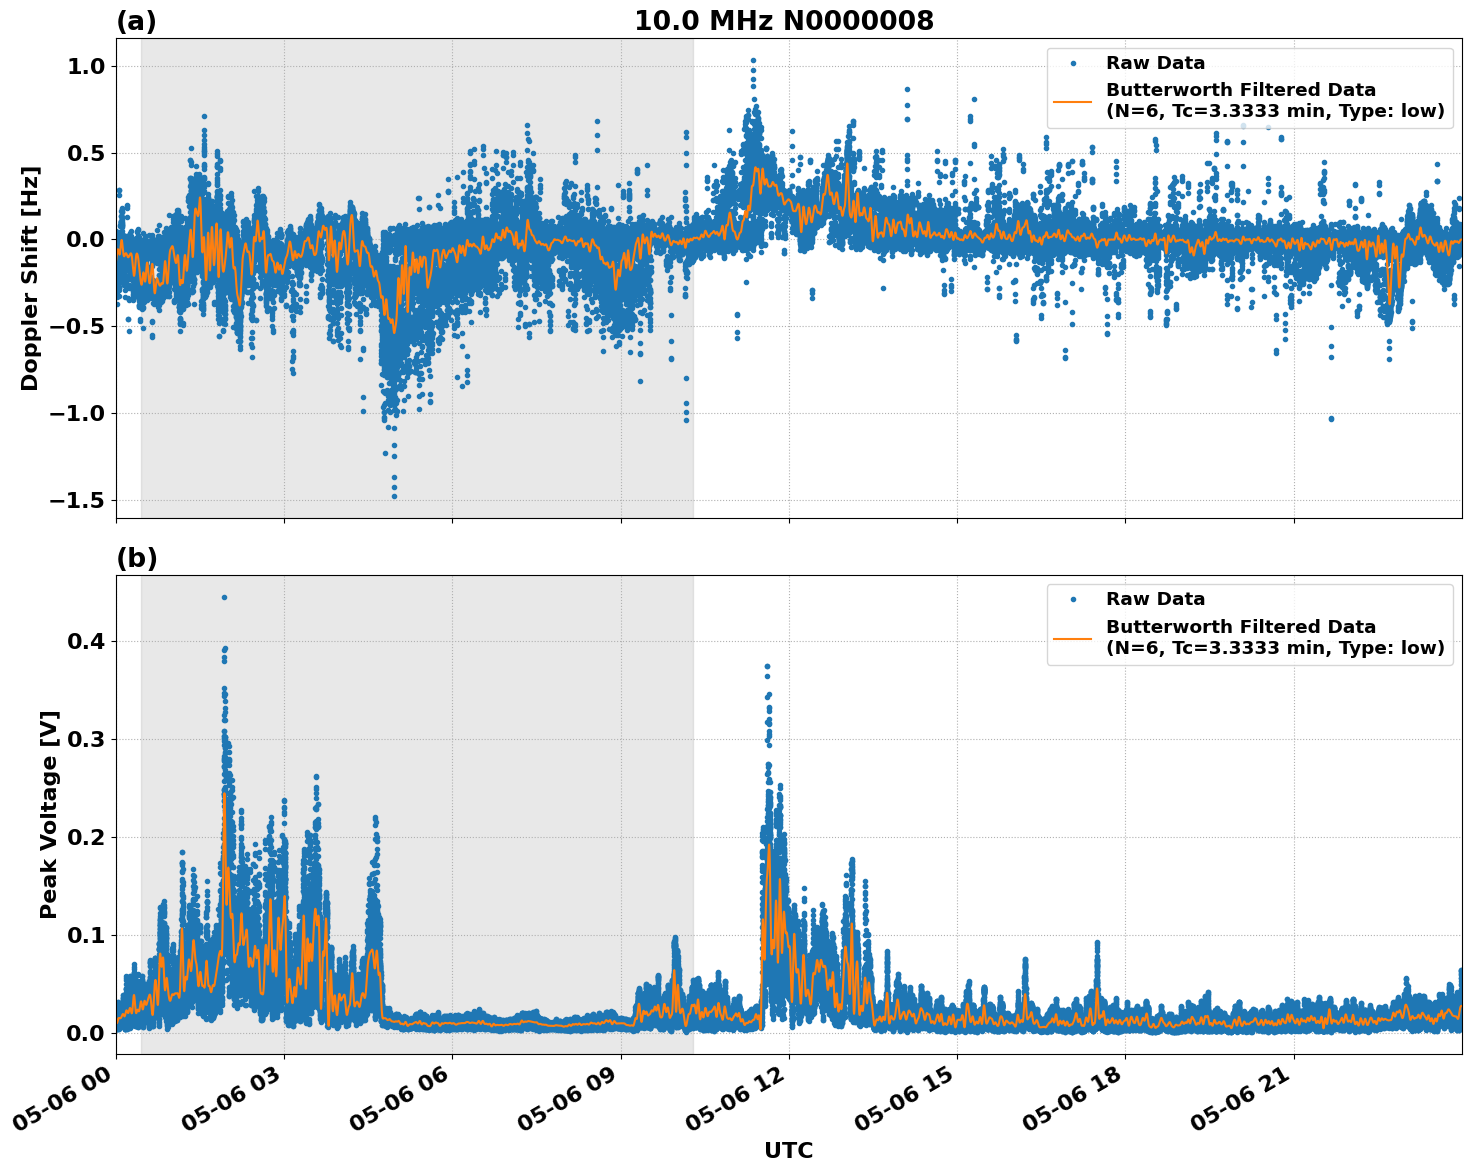Click the '(b)' panel label
This screenshot has height=1172, width=1471.
tap(137, 558)
